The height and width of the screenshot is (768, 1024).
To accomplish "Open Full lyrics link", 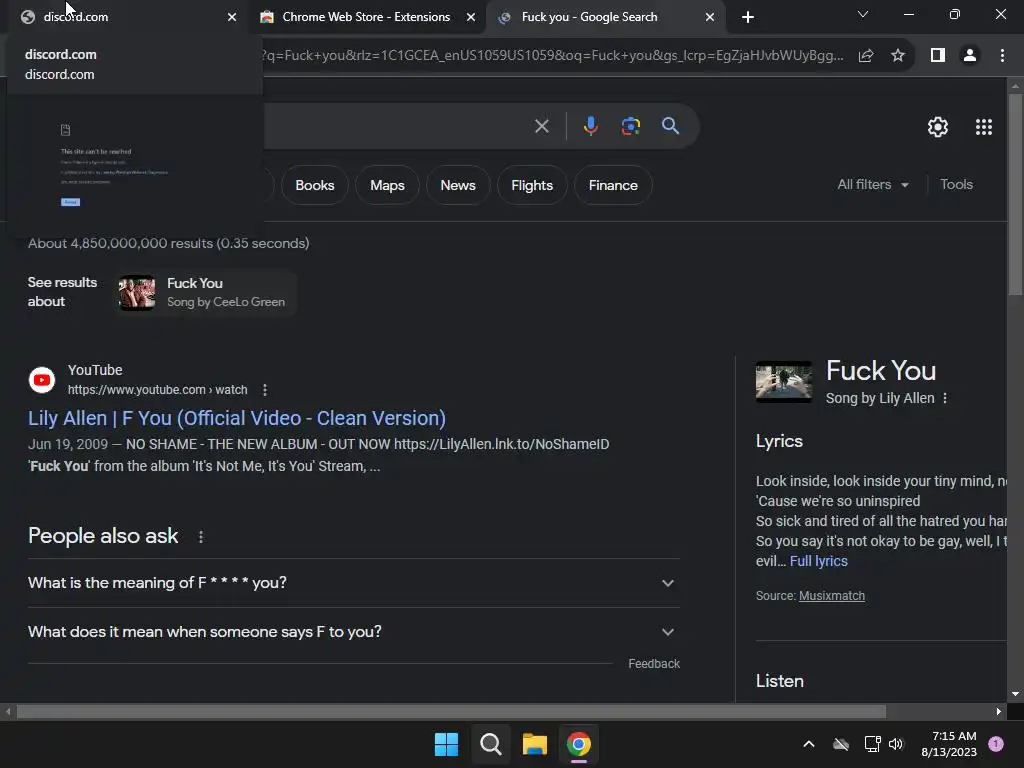I will pos(818,561).
